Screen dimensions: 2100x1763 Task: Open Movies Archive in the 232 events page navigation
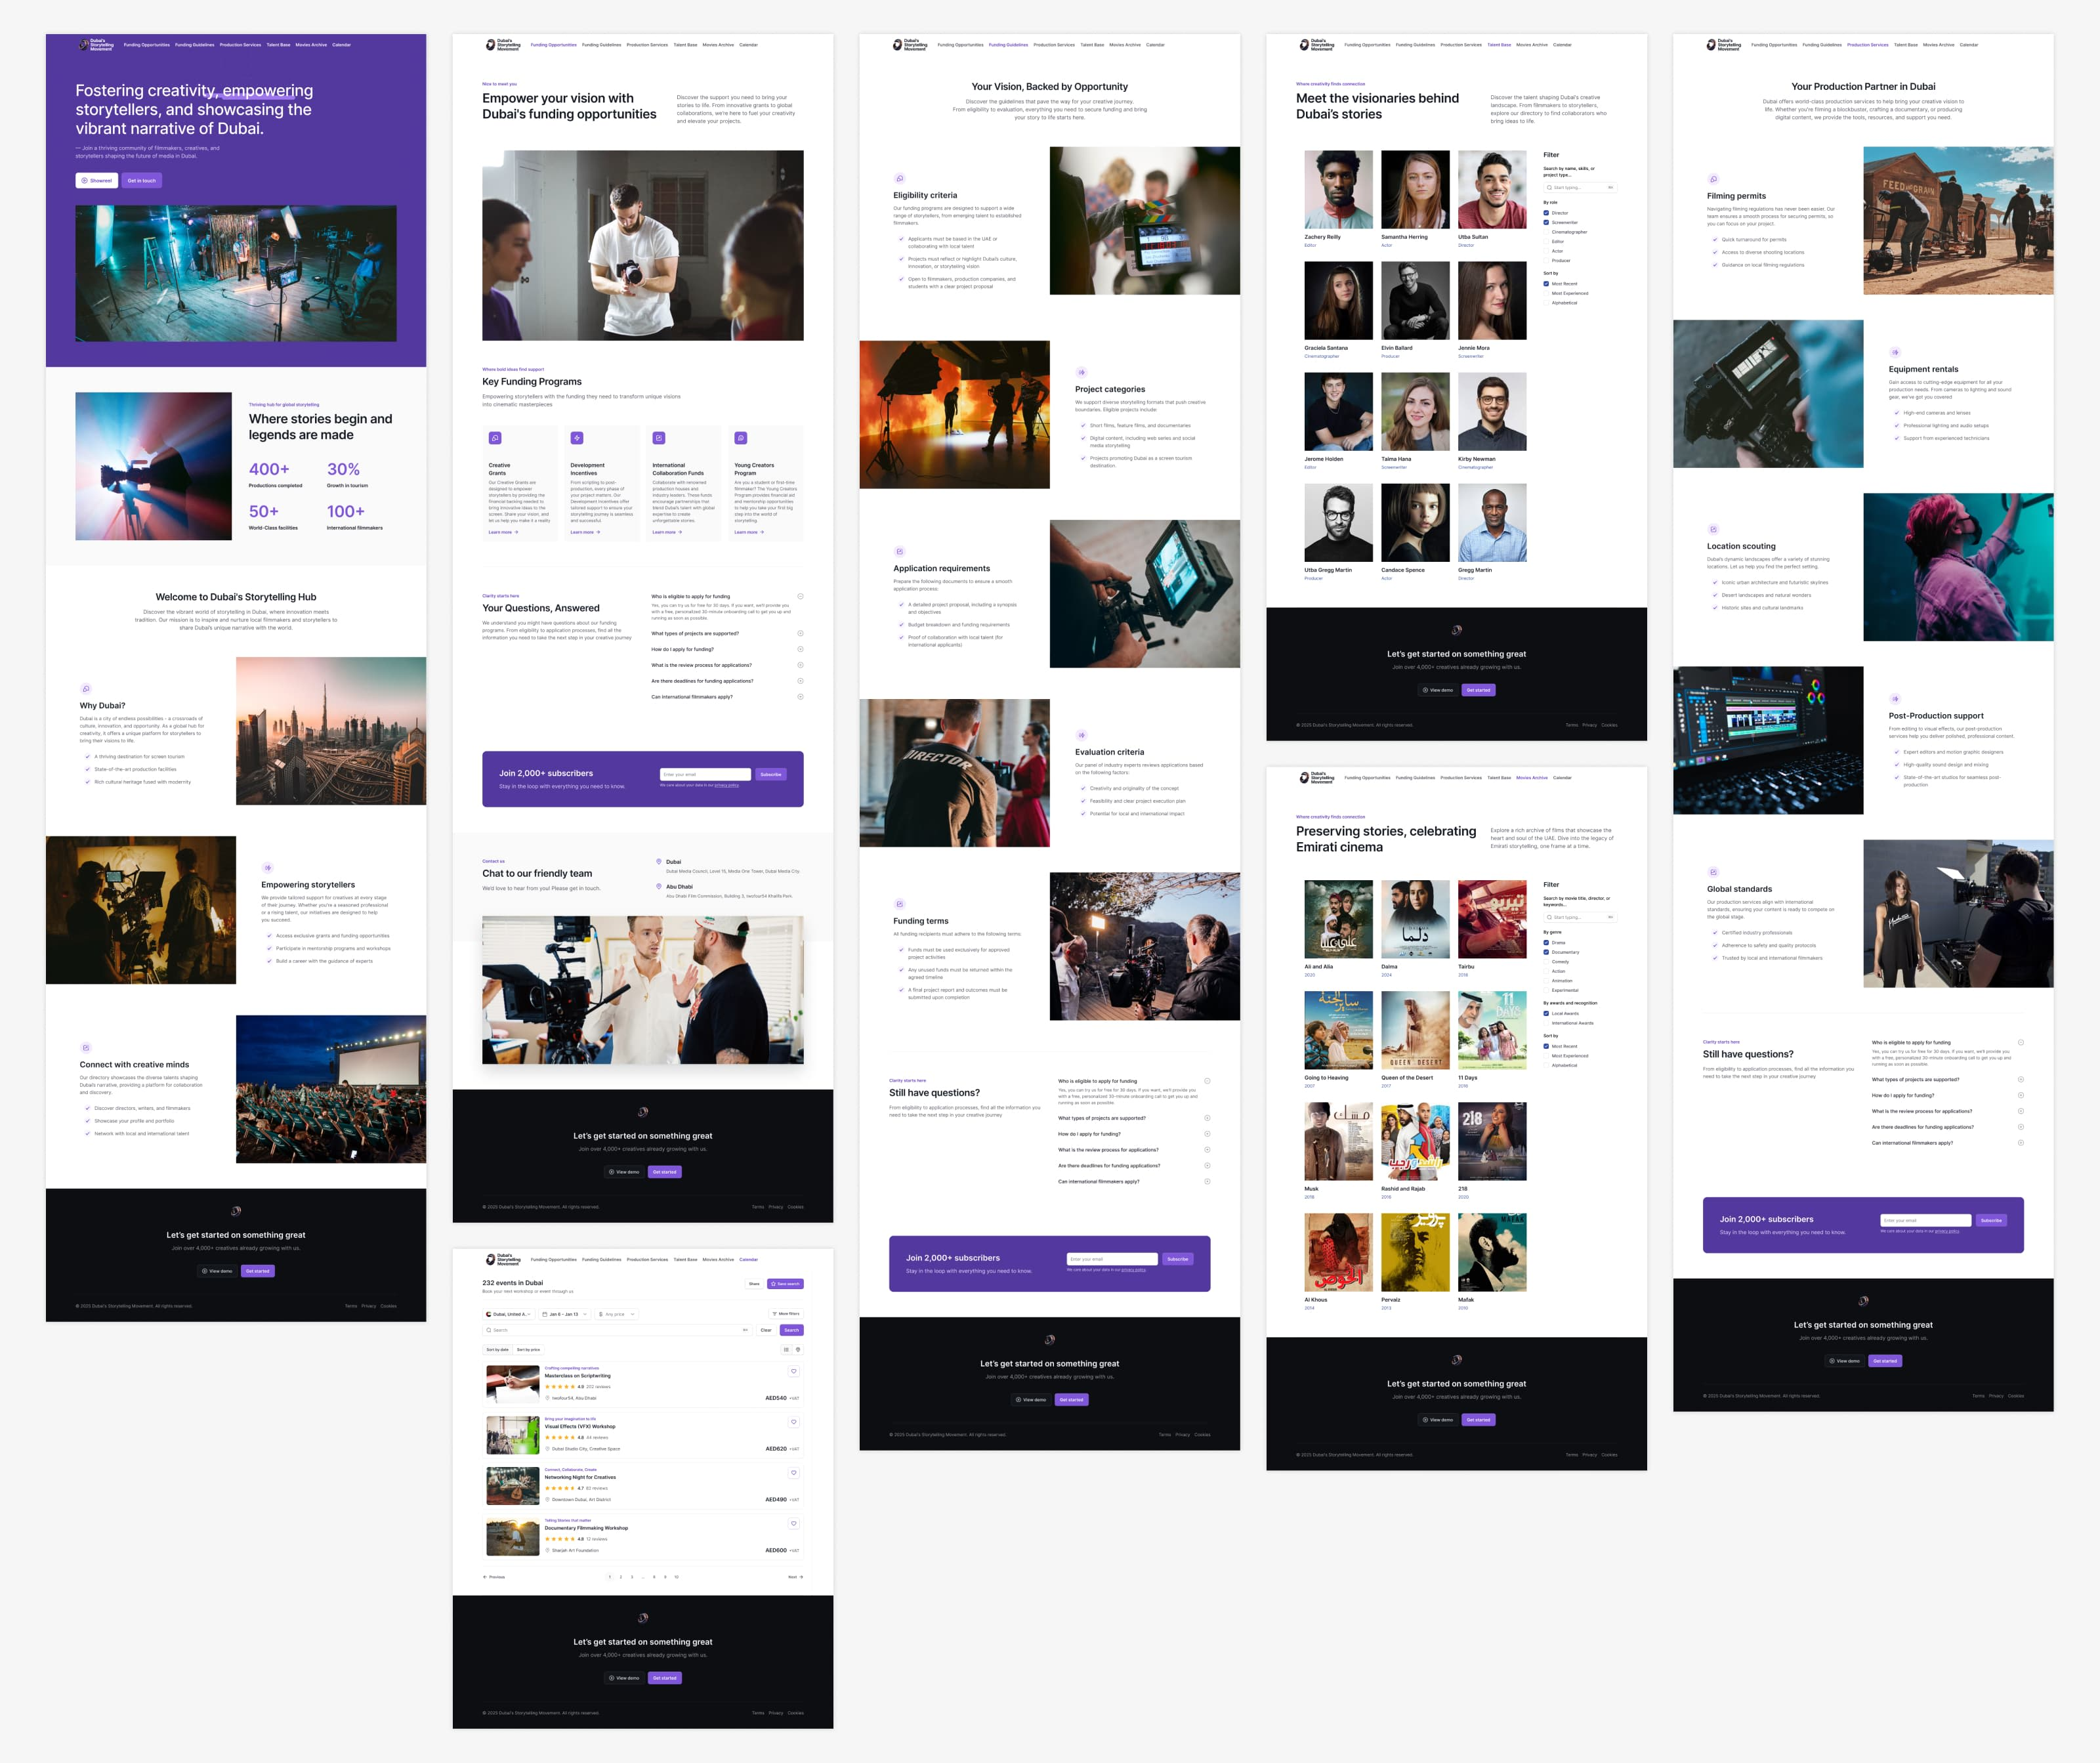(x=718, y=1259)
